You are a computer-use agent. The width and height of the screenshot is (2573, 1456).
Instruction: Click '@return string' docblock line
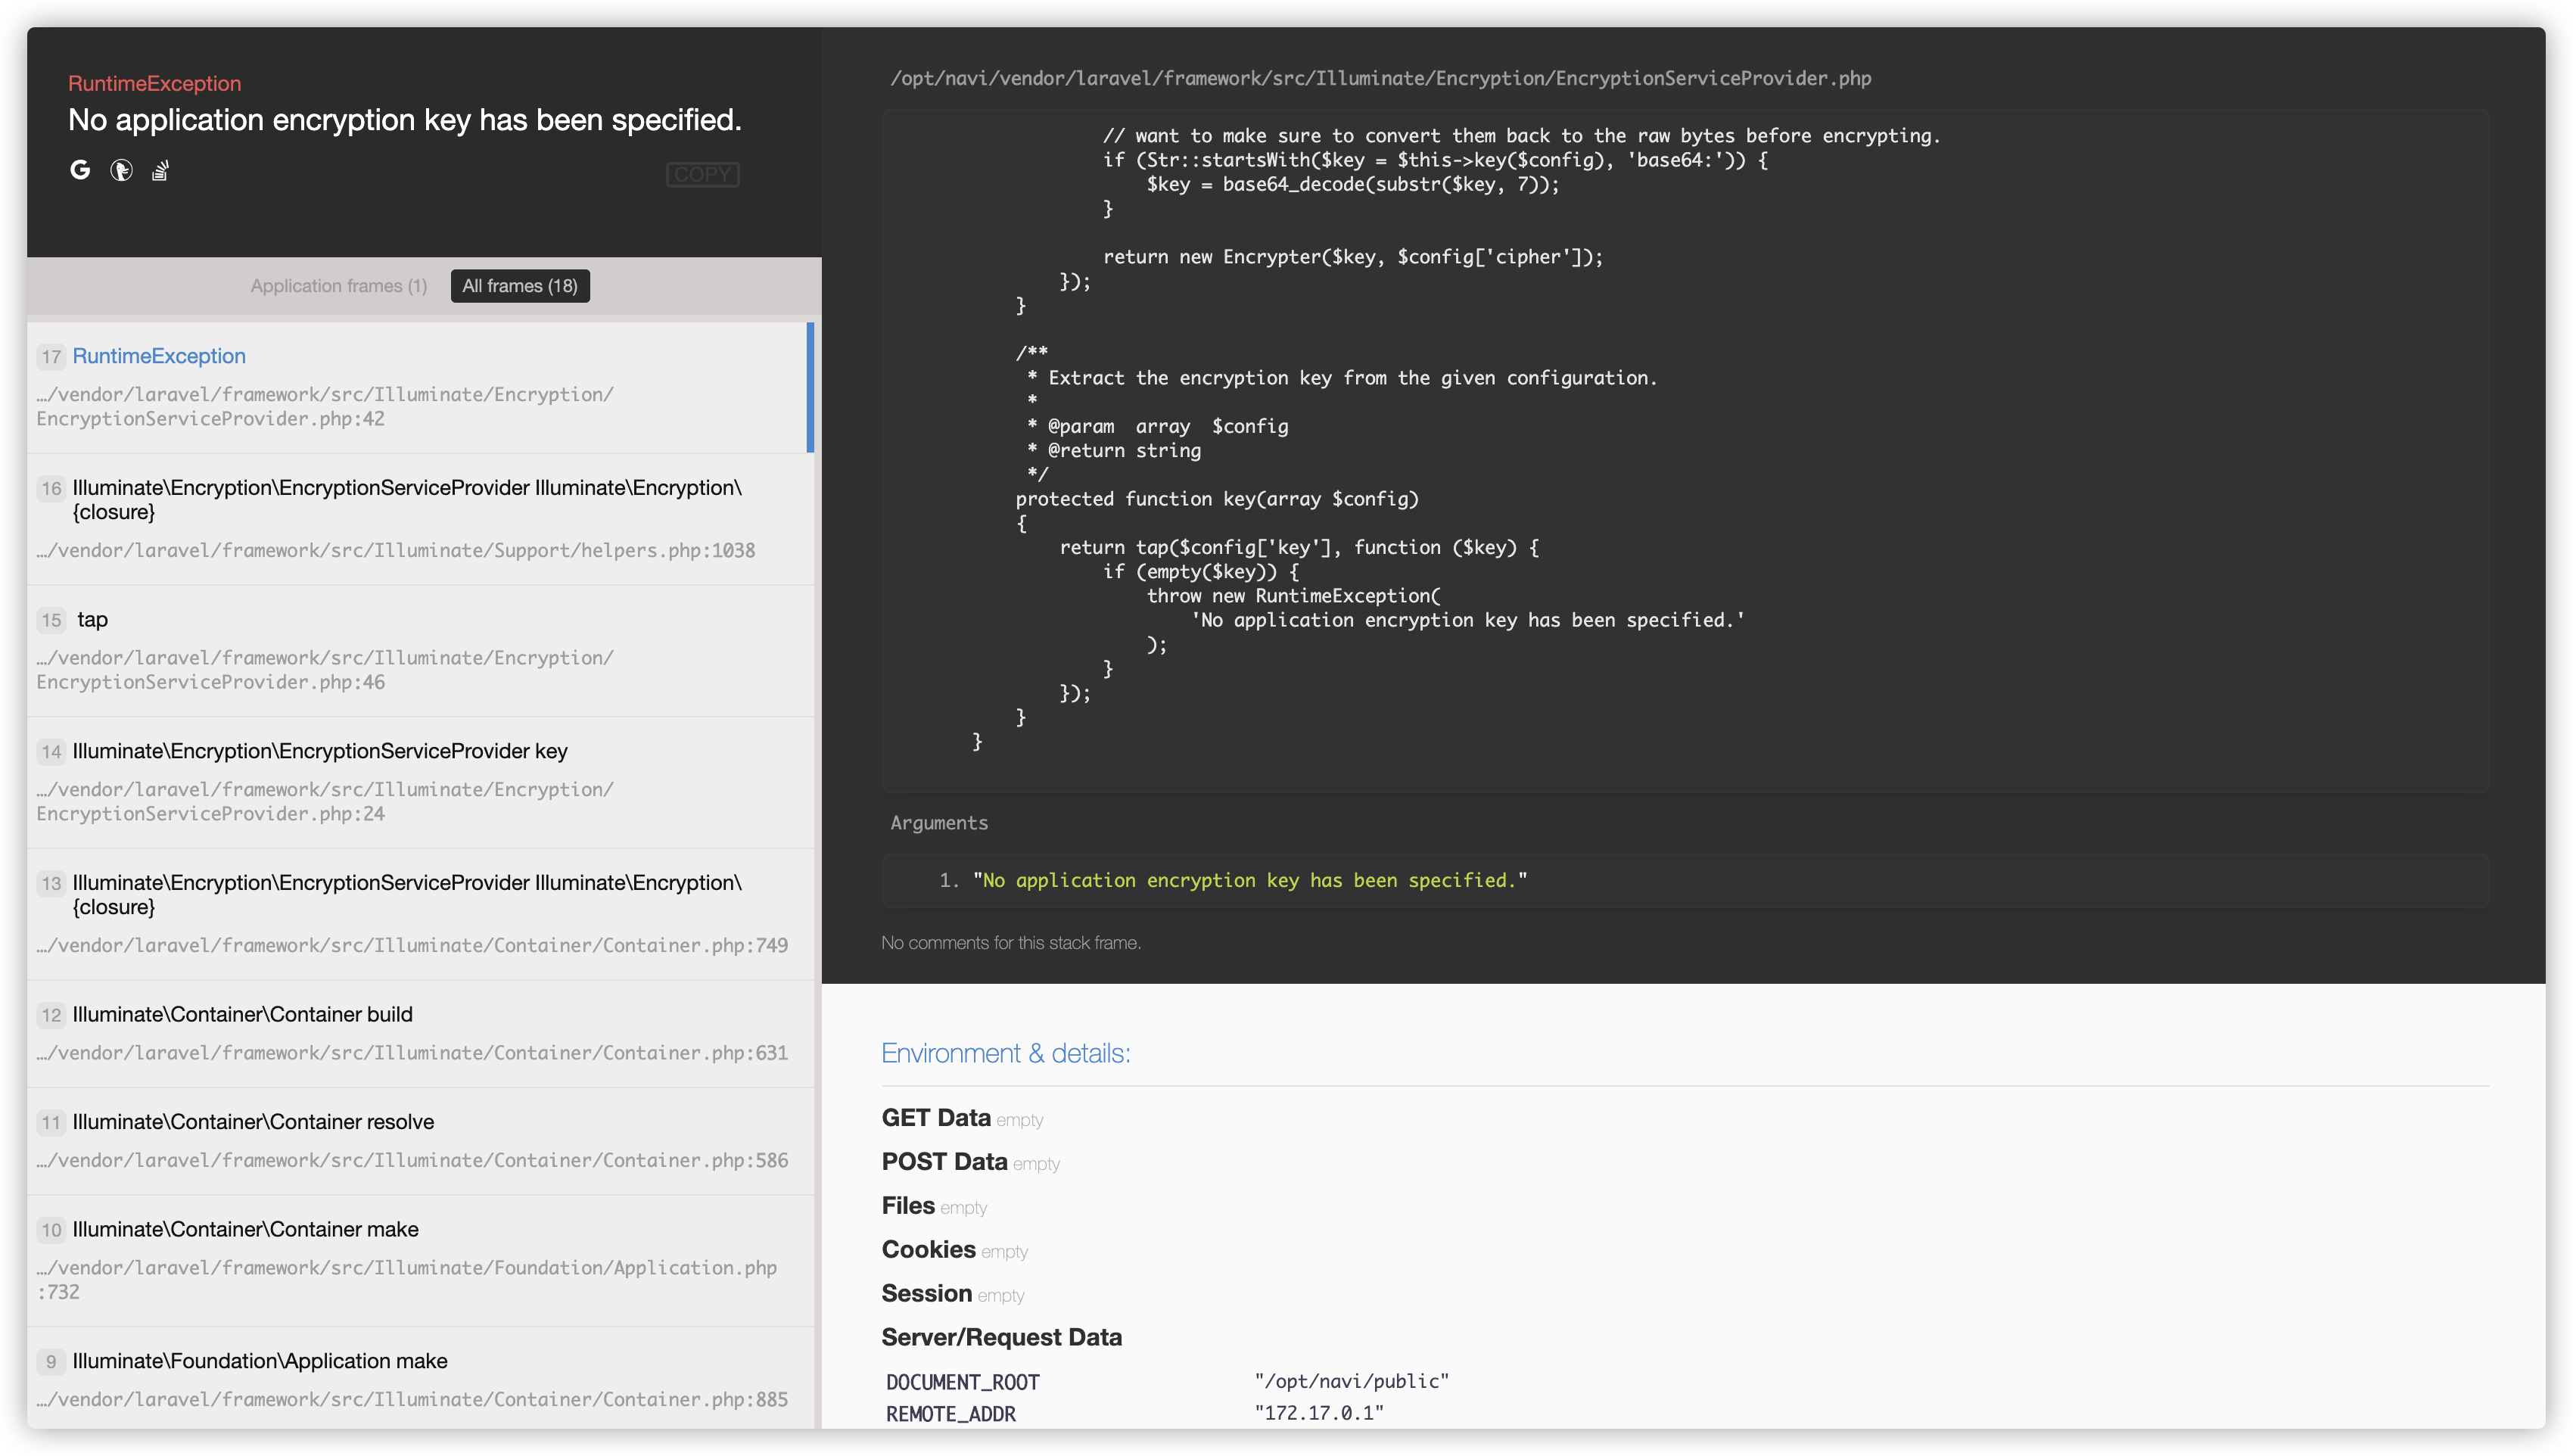click(1124, 451)
